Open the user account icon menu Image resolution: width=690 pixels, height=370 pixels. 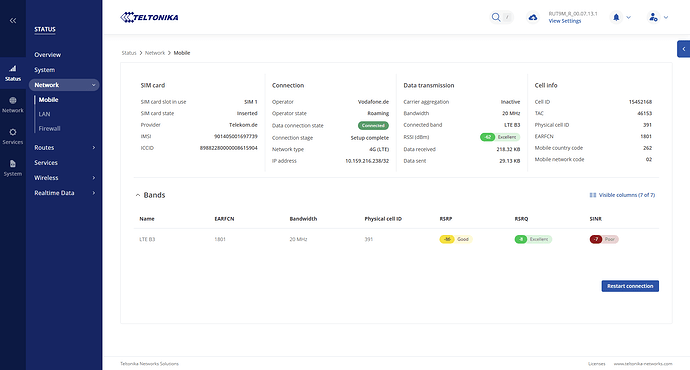tap(653, 17)
